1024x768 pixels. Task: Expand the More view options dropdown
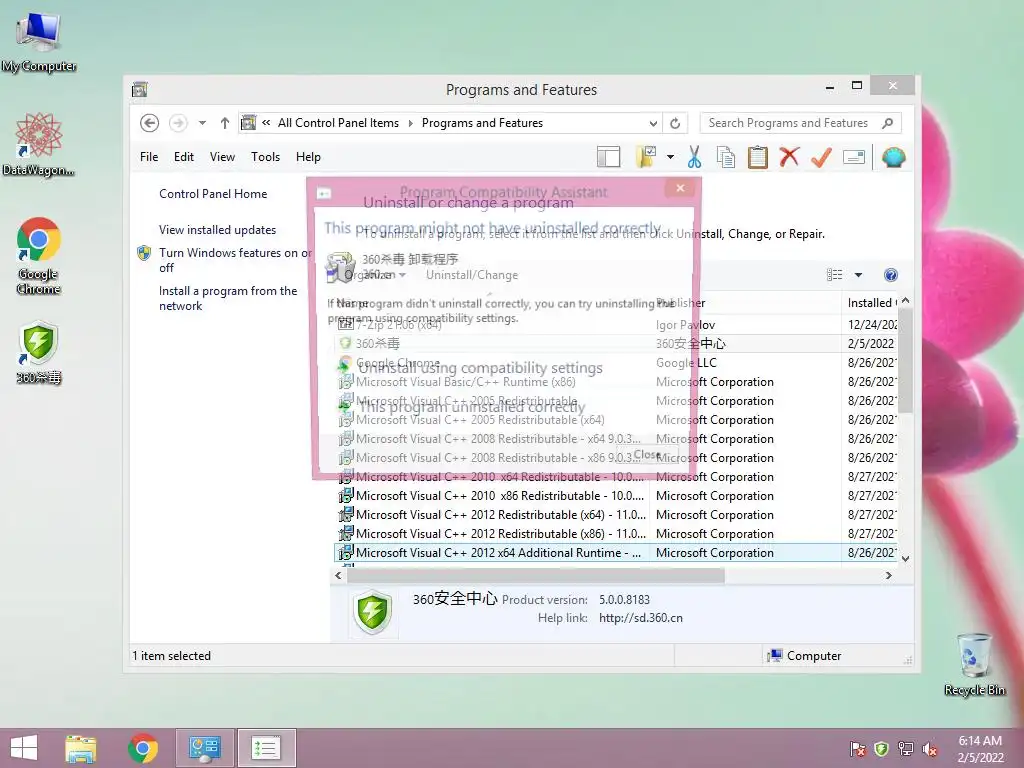pyautogui.click(x=858, y=275)
